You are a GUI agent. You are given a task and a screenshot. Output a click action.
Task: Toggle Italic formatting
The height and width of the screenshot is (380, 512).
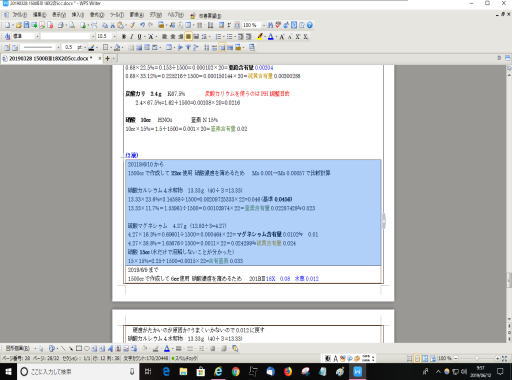[131, 36]
